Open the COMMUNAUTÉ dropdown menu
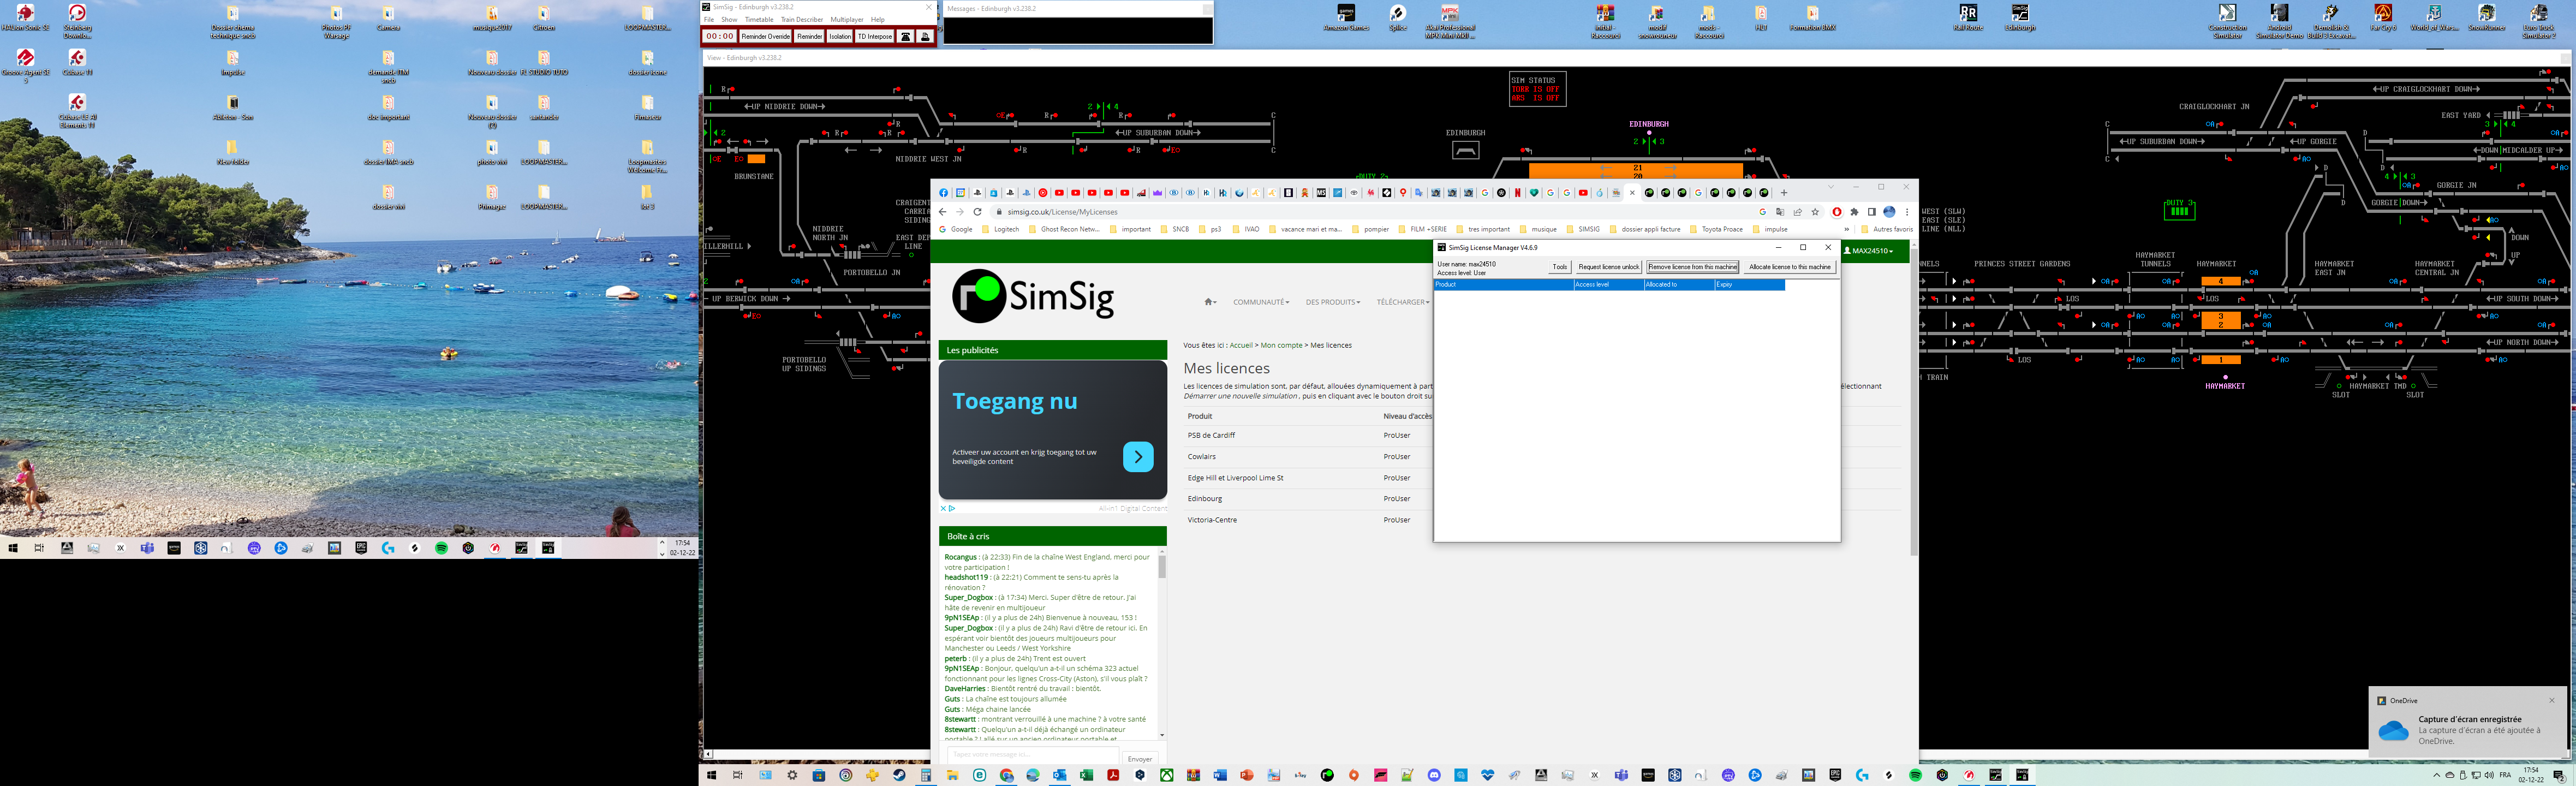Image resolution: width=2576 pixels, height=786 pixels. [1261, 302]
